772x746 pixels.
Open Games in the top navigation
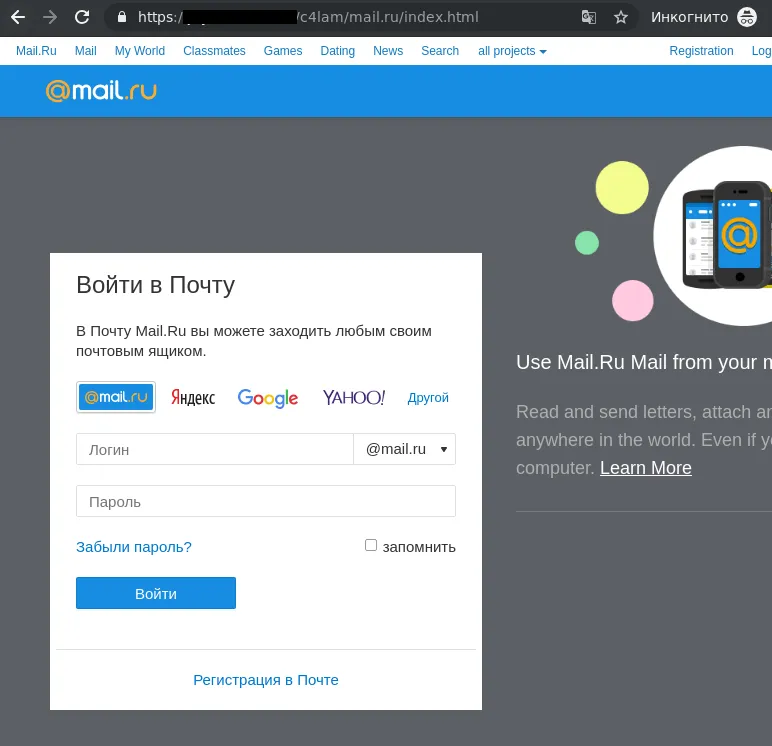pos(283,51)
